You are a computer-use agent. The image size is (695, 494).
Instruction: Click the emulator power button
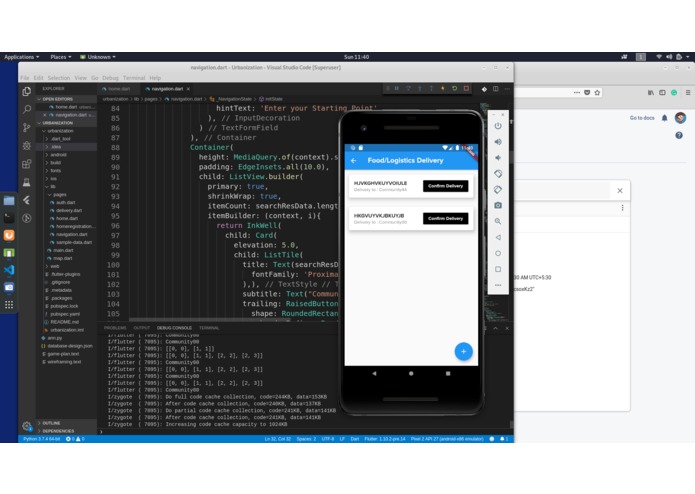[x=498, y=126]
